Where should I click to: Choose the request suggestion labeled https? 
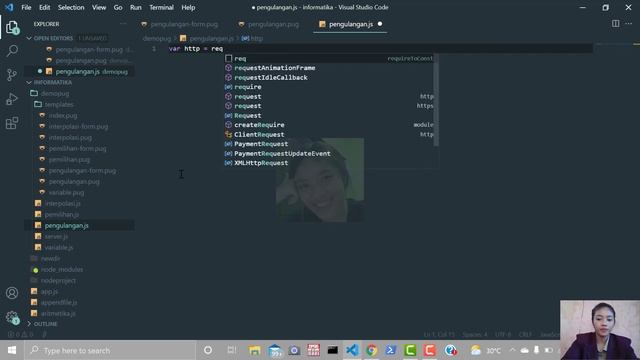[331, 106]
